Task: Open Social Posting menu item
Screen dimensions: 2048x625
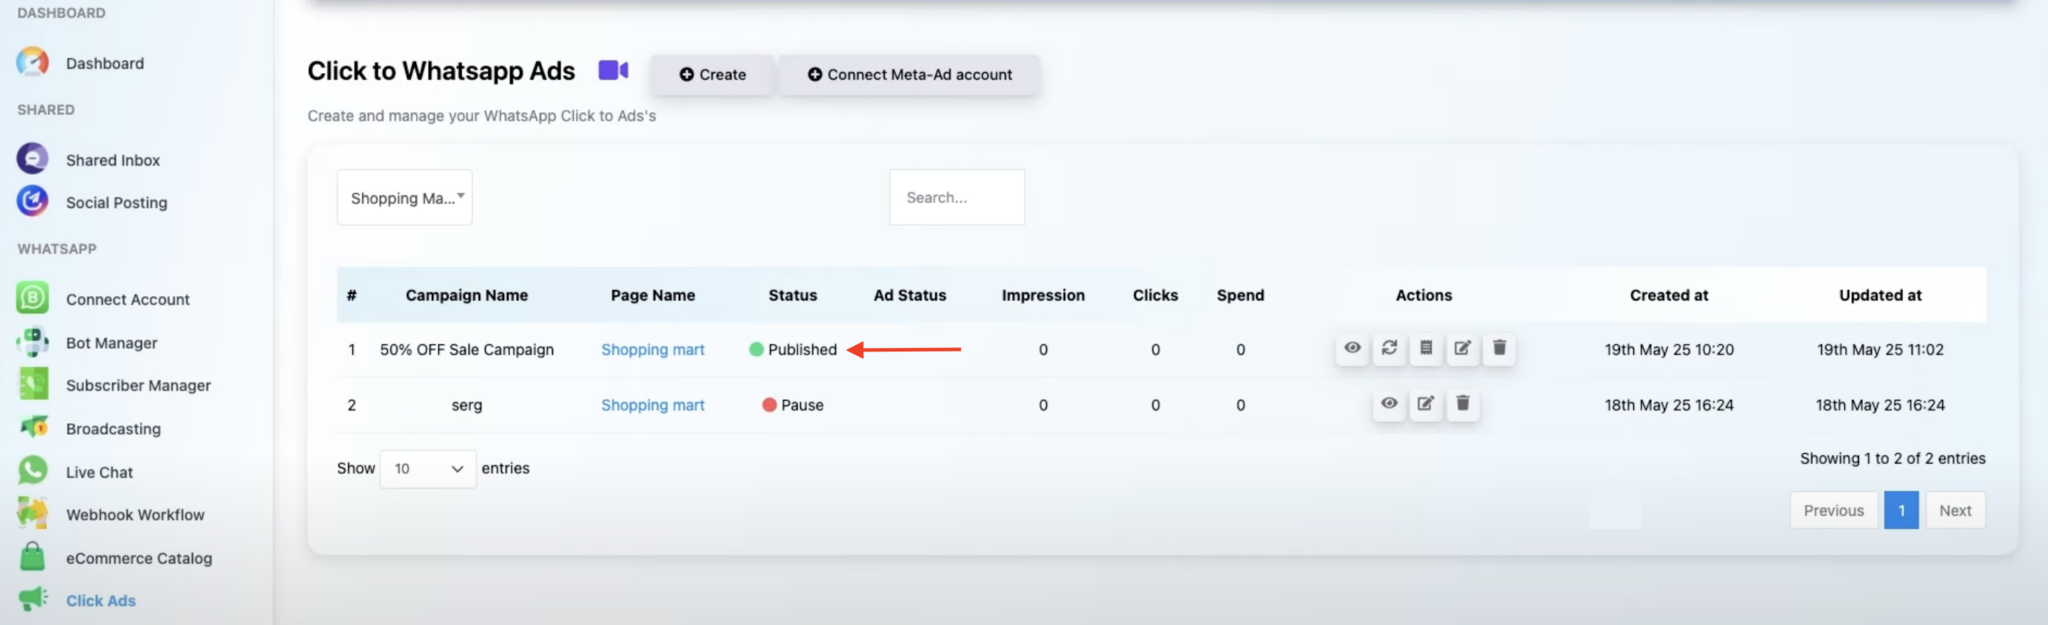Action: point(117,202)
